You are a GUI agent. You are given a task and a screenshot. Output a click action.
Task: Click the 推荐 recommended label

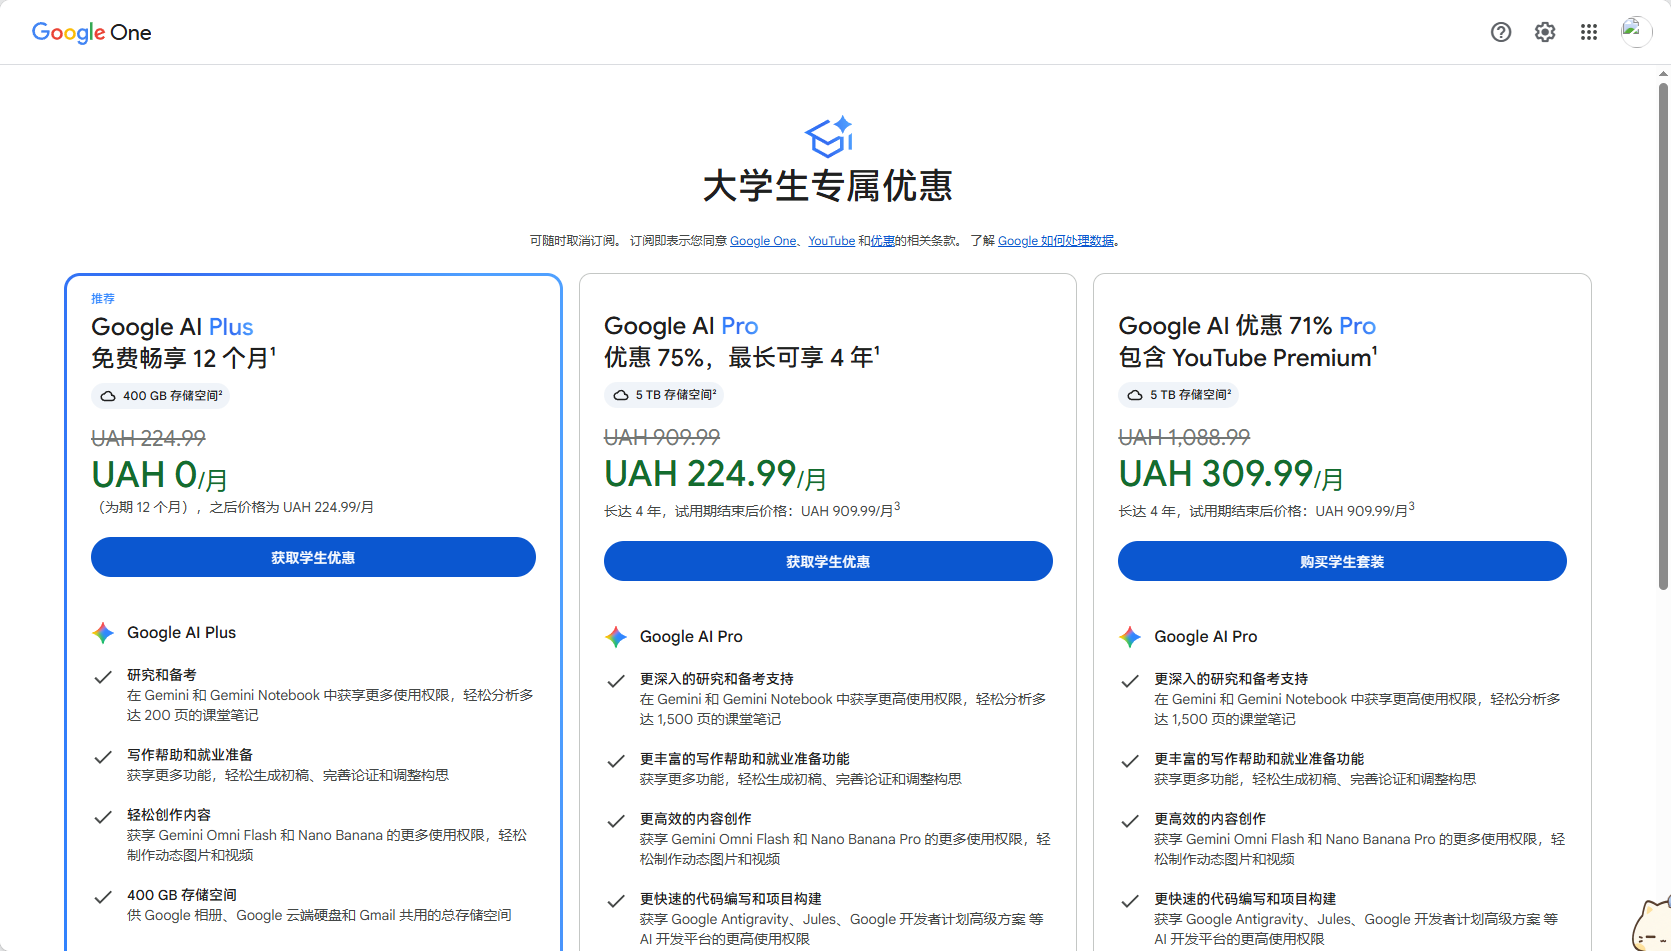pos(103,298)
